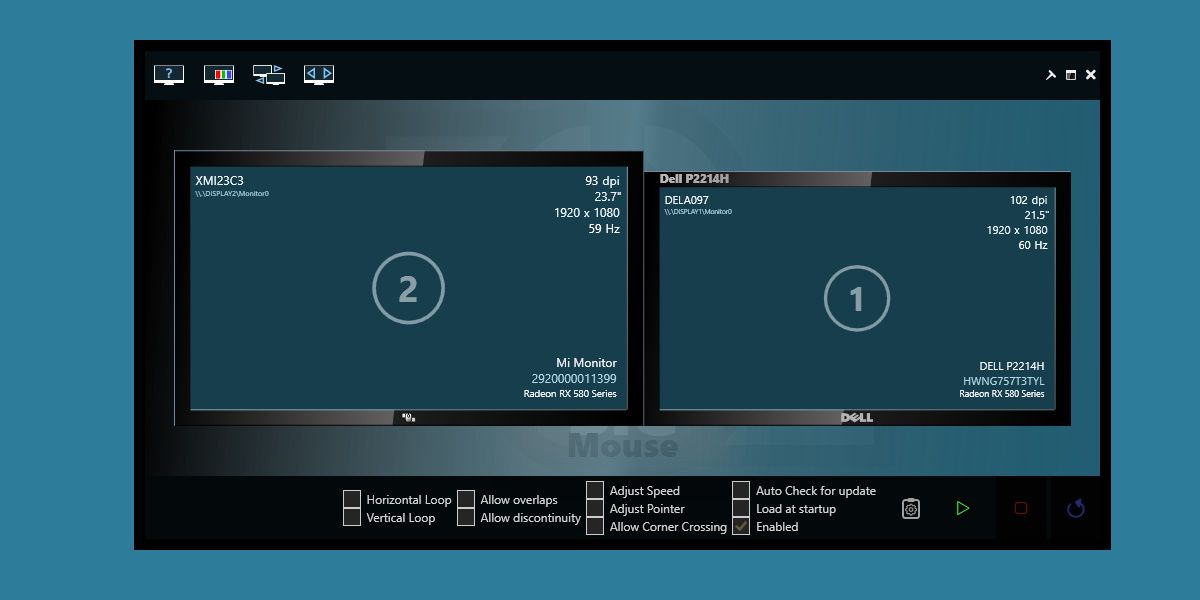The image size is (1200, 600).
Task: Select monitor 1 circled number
Action: (x=856, y=298)
